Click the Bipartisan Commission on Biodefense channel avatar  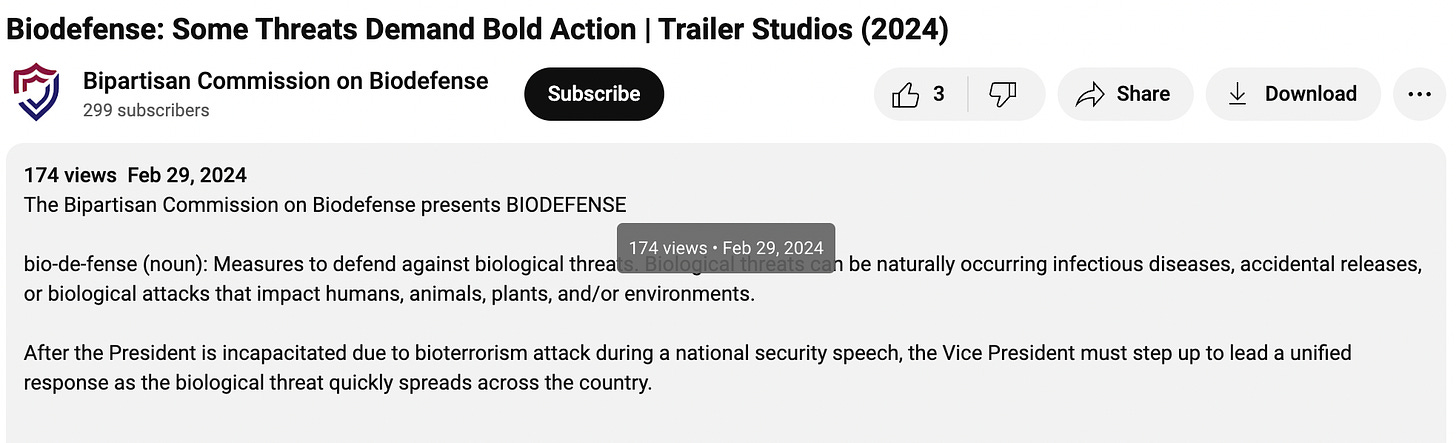(x=36, y=93)
